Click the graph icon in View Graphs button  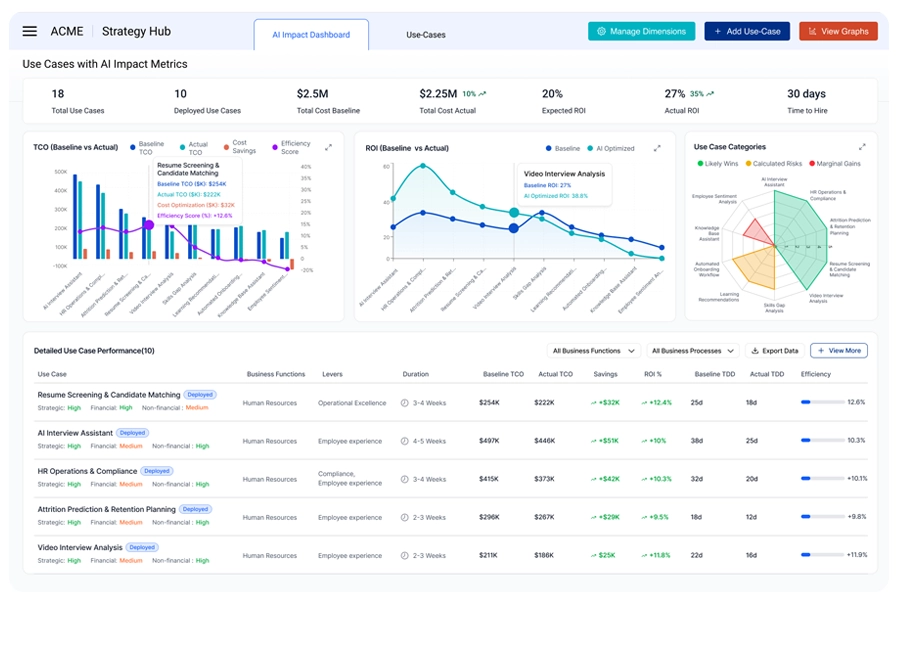[811, 31]
